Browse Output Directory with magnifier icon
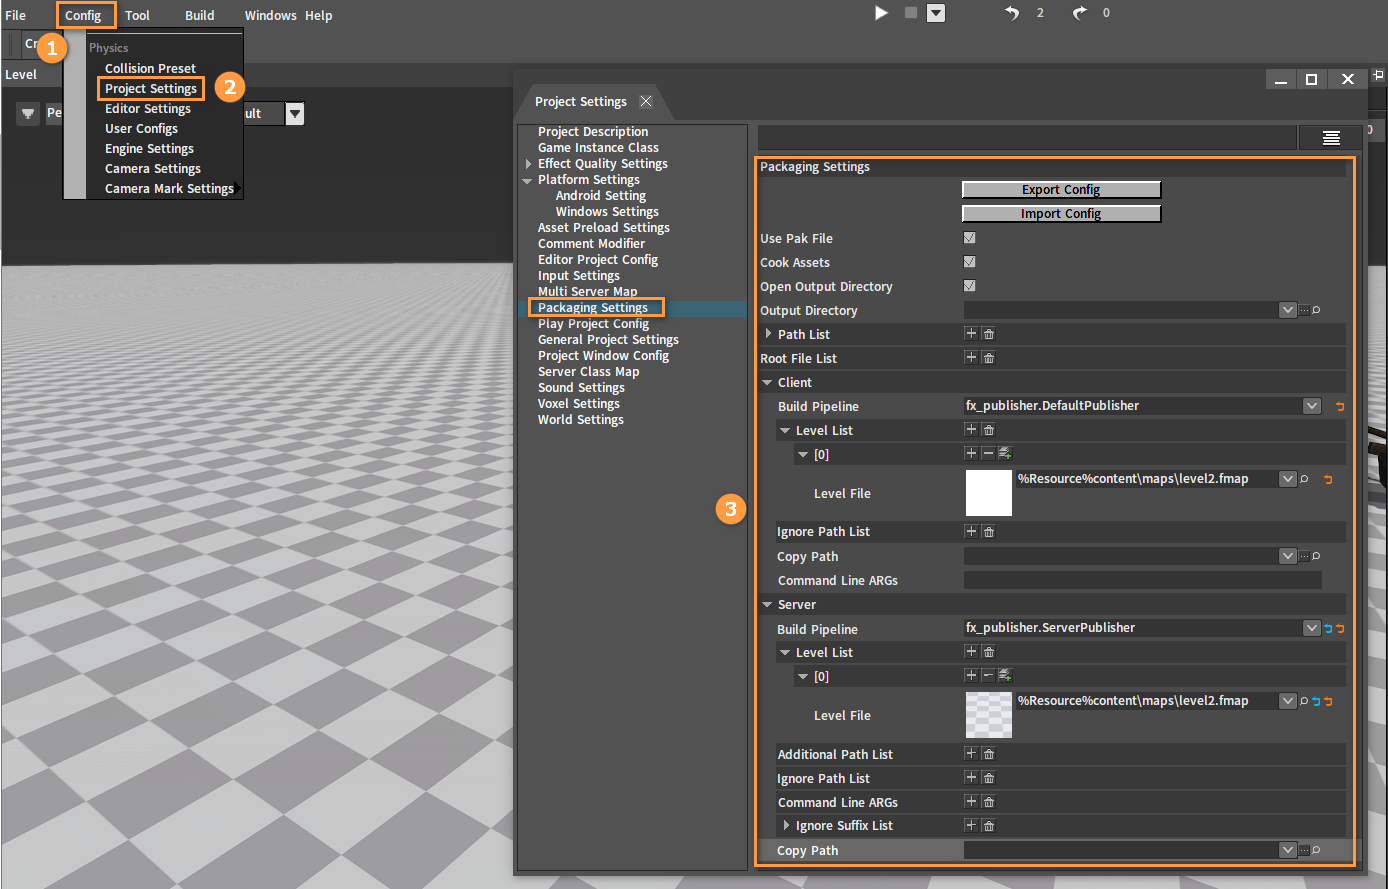The height and width of the screenshot is (889, 1388). click(x=1316, y=310)
